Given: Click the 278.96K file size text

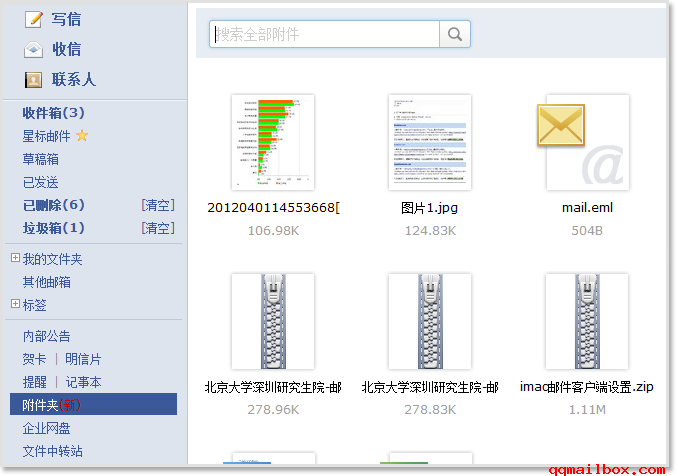Looking at the screenshot, I should 273,409.
